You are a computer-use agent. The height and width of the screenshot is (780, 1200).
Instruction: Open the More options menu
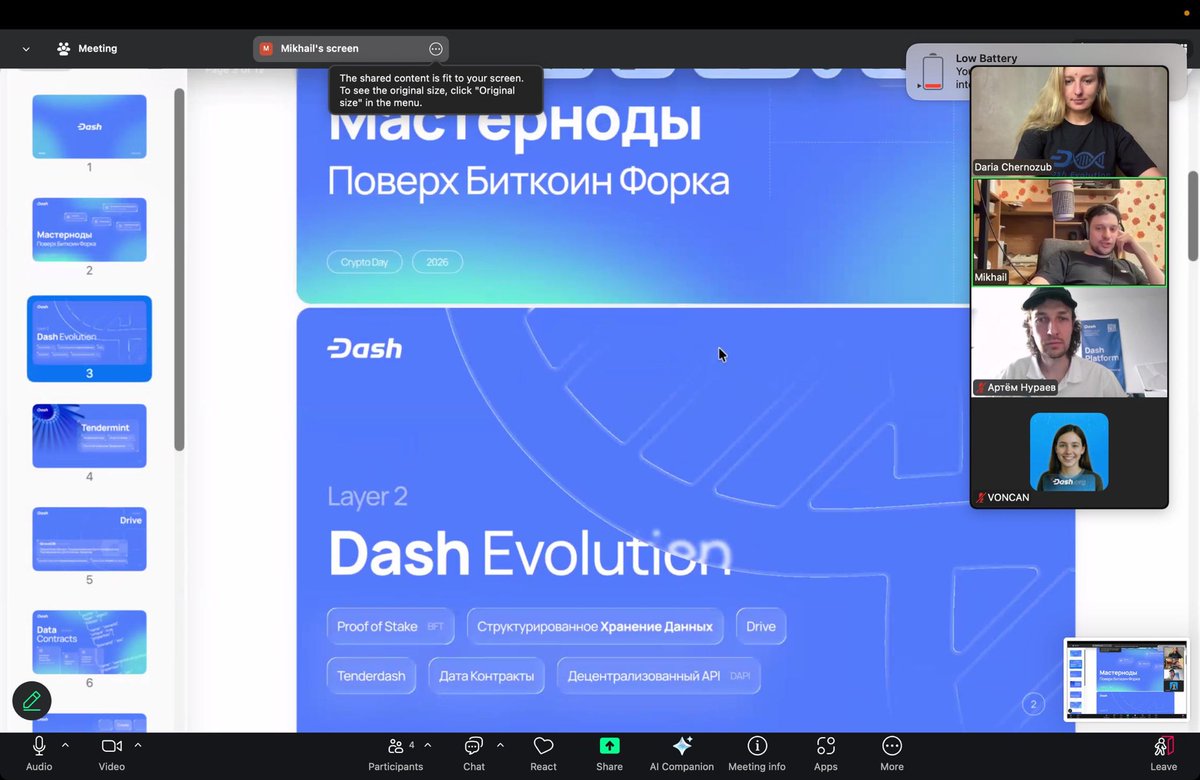coord(892,754)
